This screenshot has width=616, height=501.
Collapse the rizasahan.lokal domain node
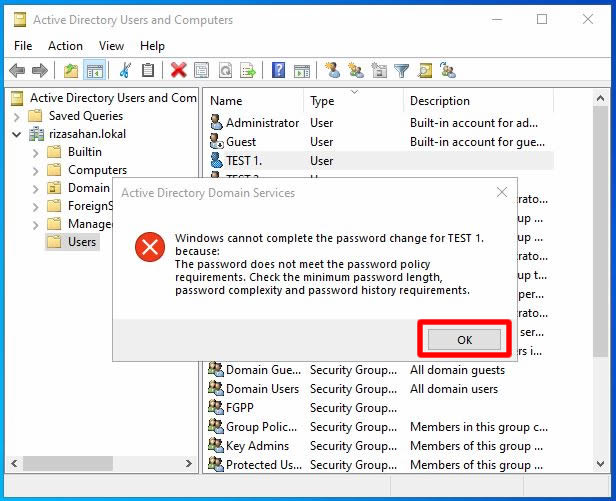(x=16, y=134)
